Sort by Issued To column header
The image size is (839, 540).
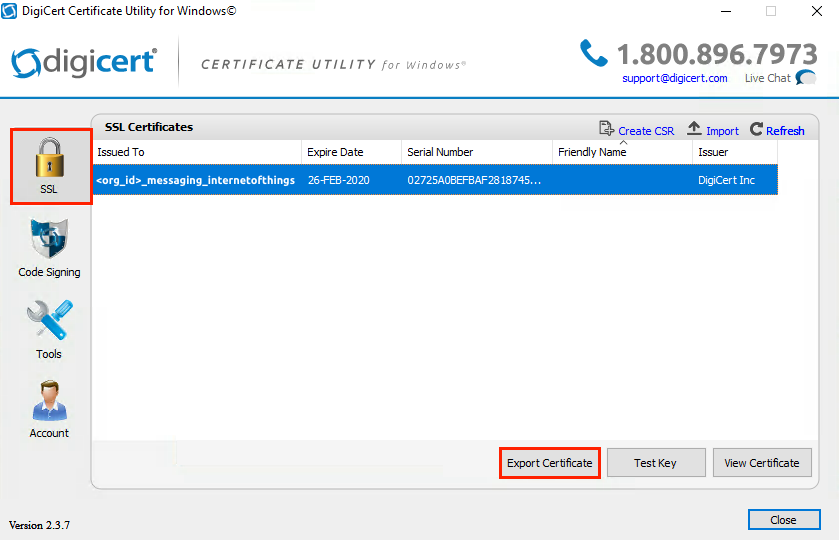pyautogui.click(x=196, y=152)
